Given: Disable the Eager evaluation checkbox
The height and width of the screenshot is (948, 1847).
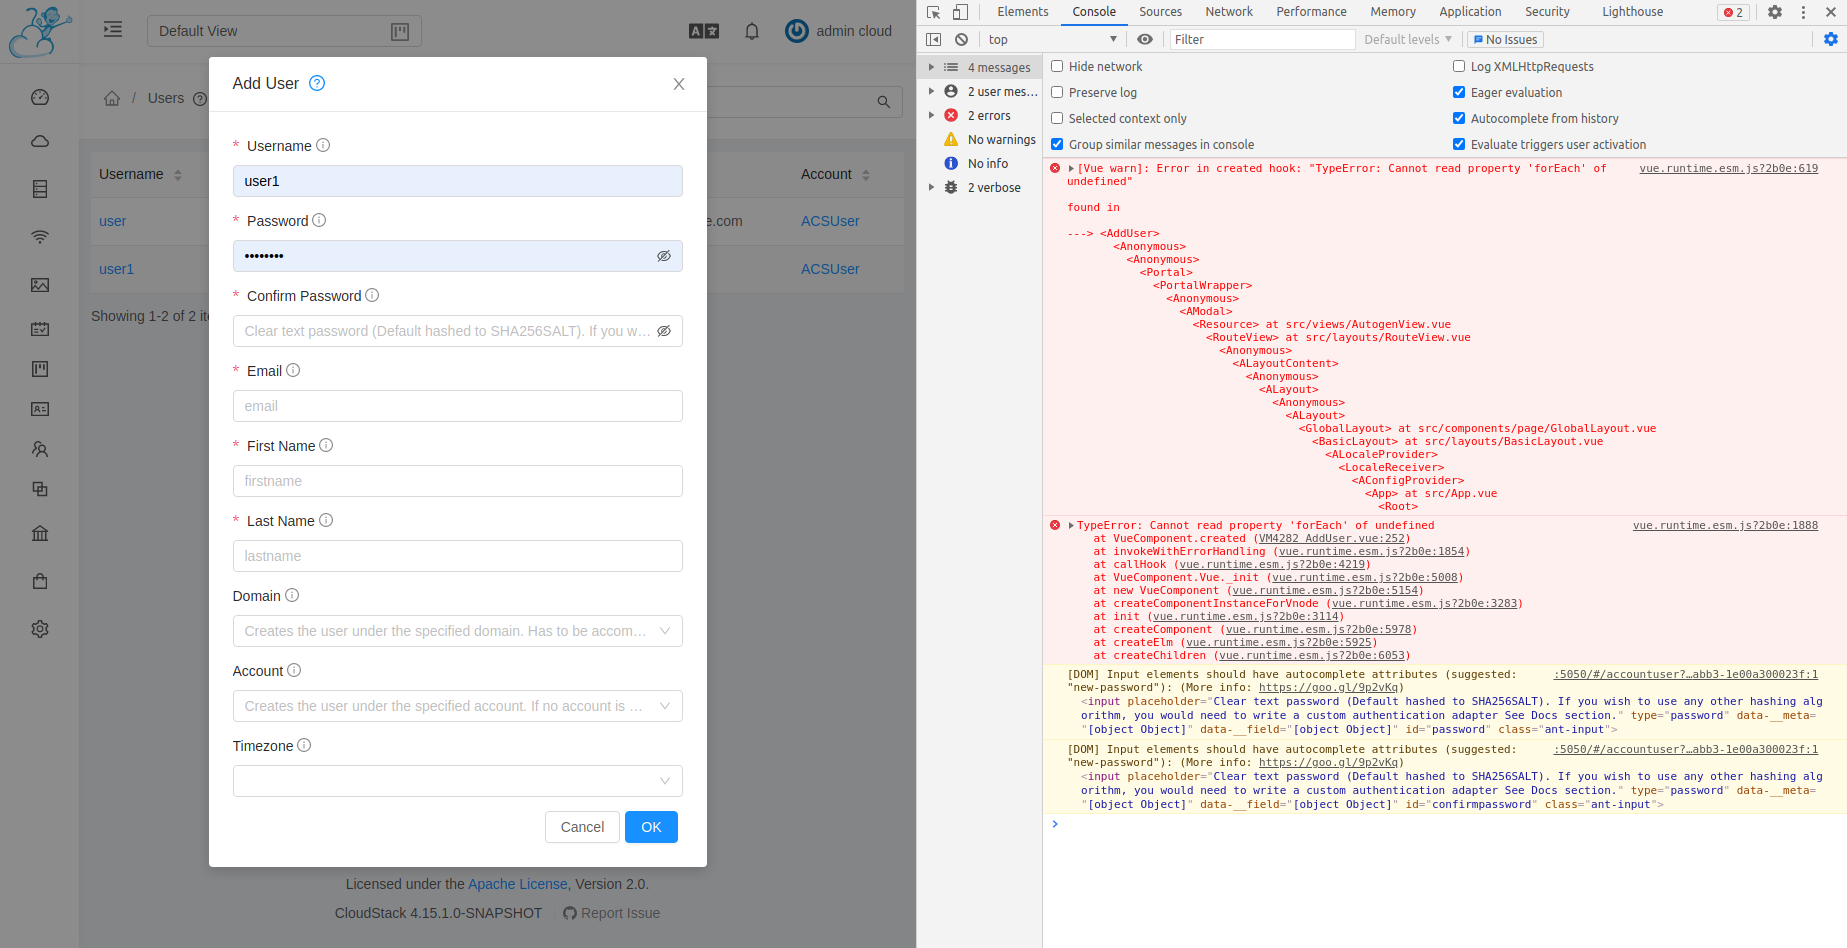Looking at the screenshot, I should click(x=1459, y=92).
